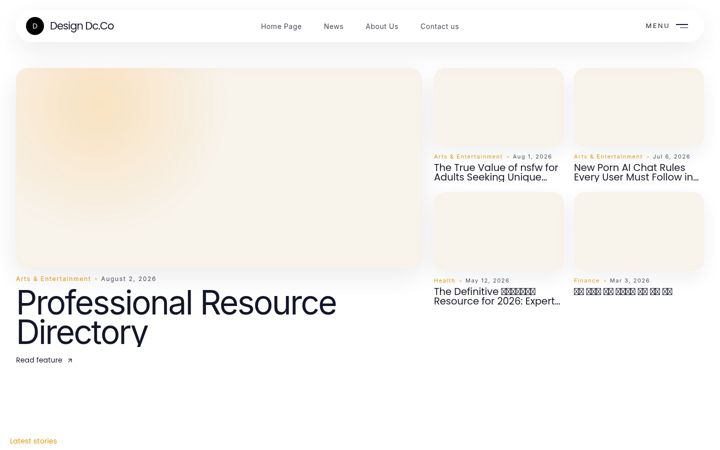
Task: Open The Definitive Resource for 2026 article
Action: (x=497, y=297)
